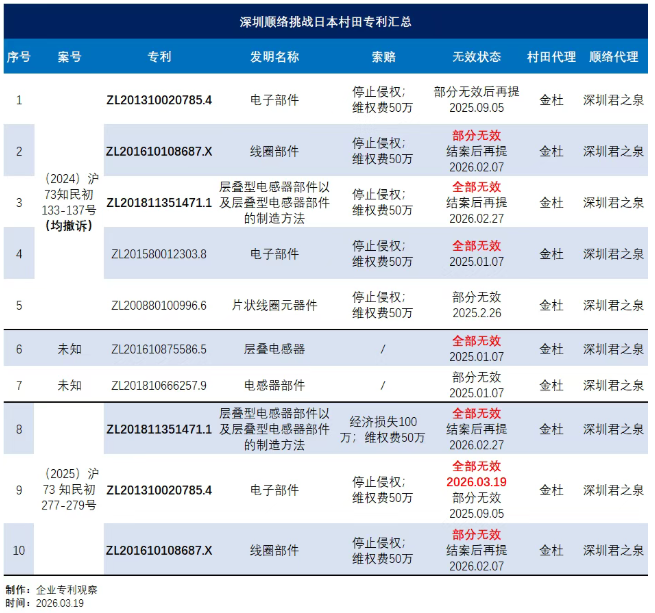Select the 发明名称 column header
This screenshot has width=655, height=613.
click(274, 57)
